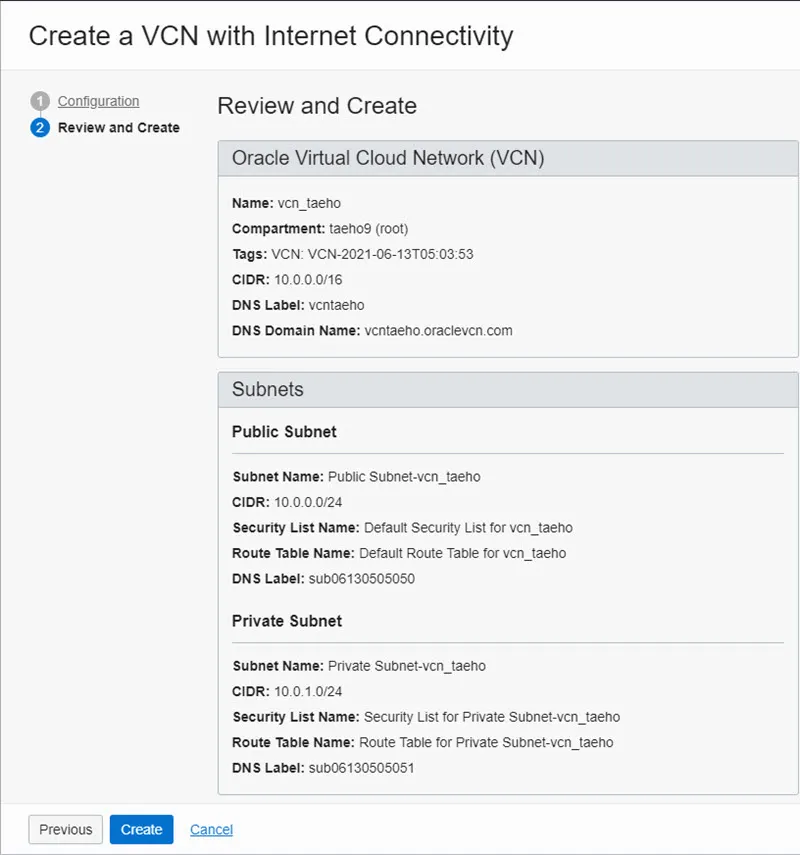Viewport: 800px width, 855px height.
Task: Select the Private Subnet heading
Action: [x=287, y=621]
